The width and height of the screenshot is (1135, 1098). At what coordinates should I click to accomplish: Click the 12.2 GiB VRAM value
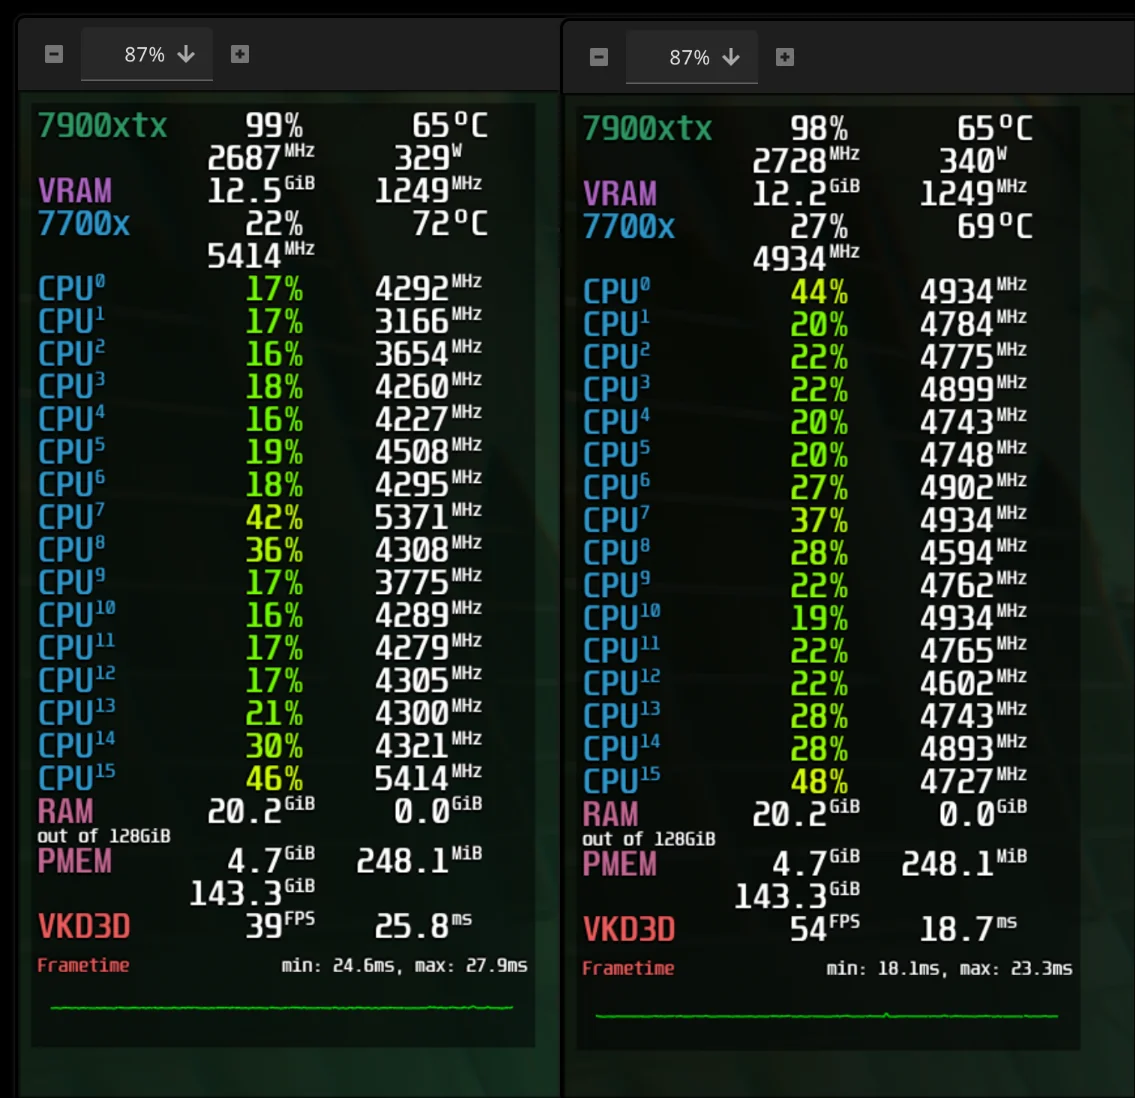(x=806, y=193)
